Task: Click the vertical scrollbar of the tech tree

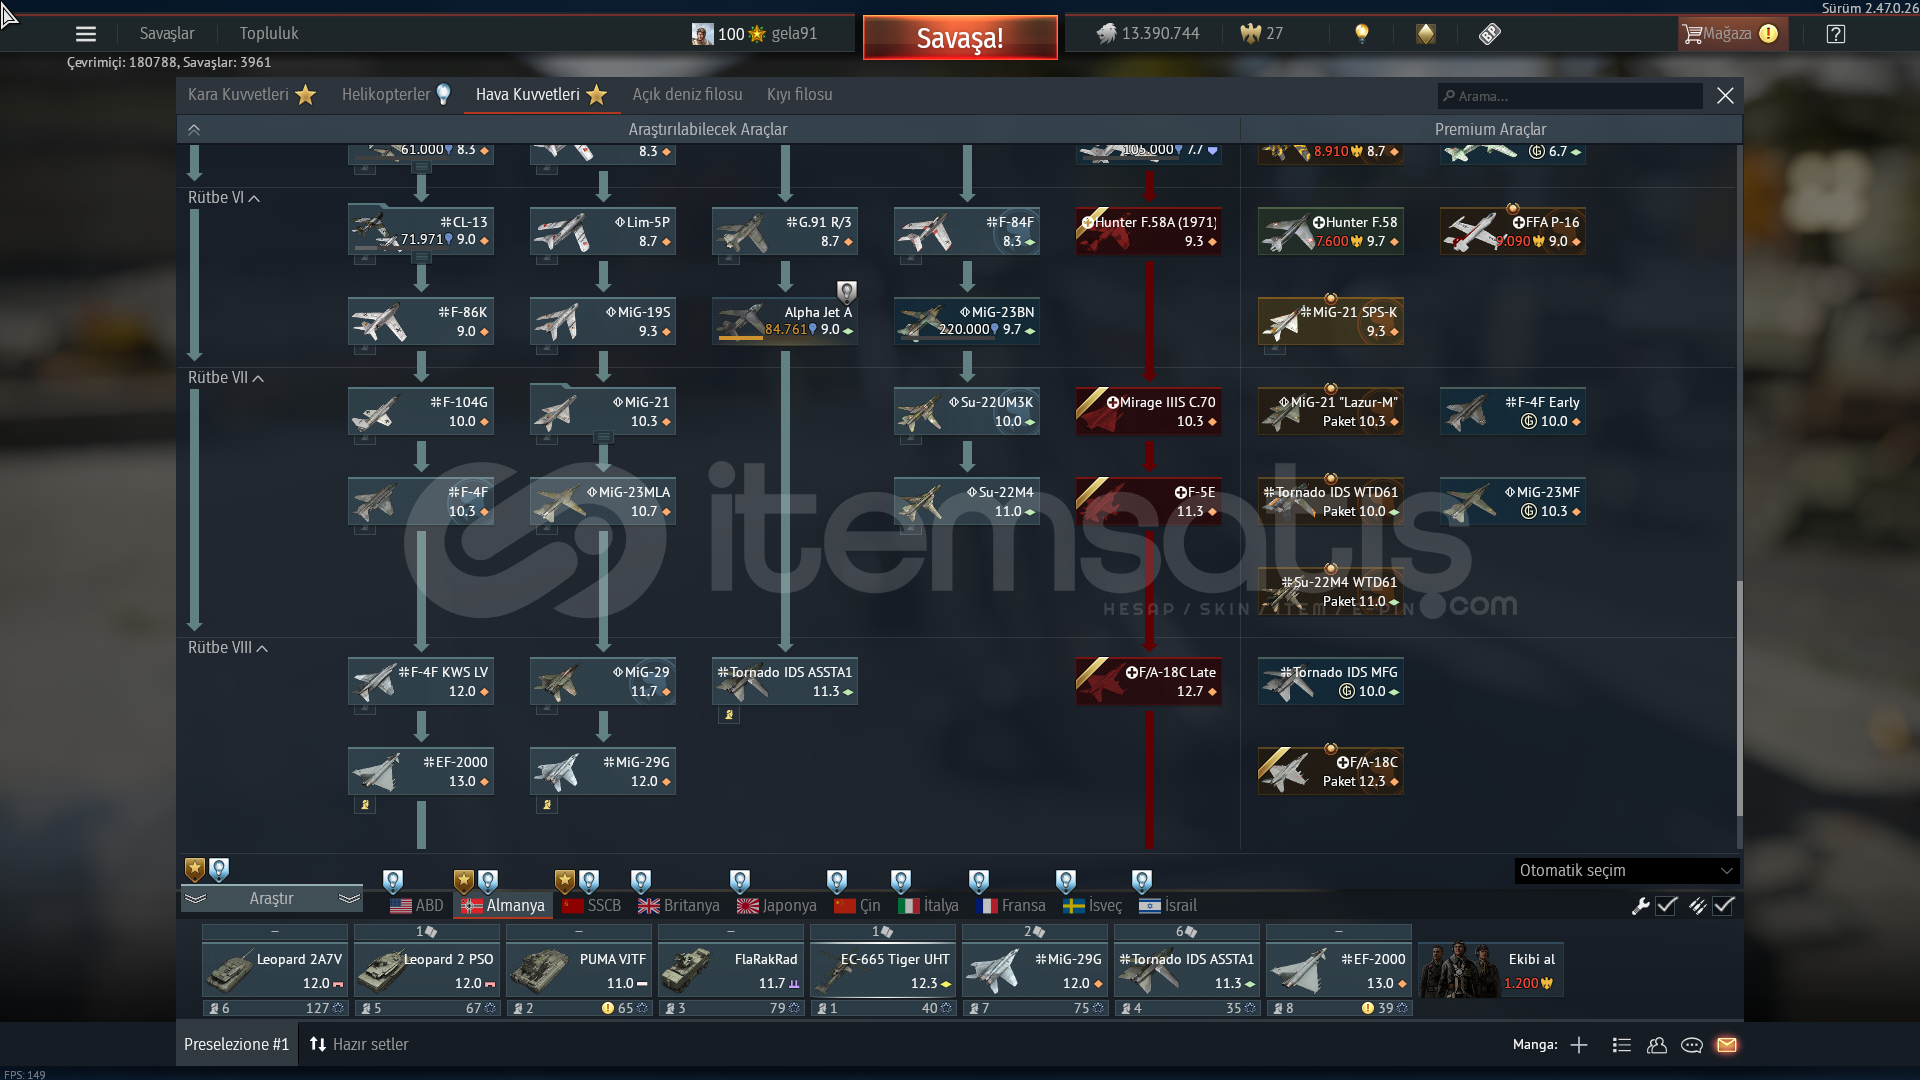Action: point(1740,698)
